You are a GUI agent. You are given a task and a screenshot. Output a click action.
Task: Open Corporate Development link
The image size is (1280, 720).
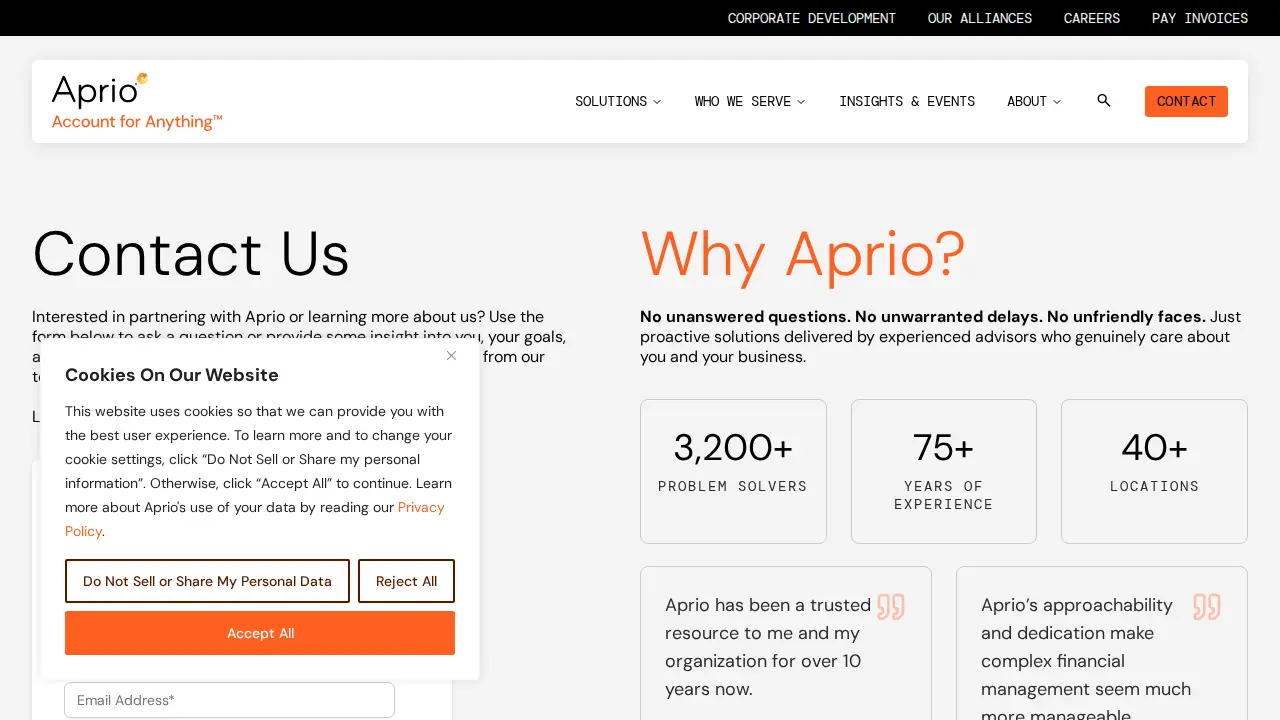coord(812,18)
